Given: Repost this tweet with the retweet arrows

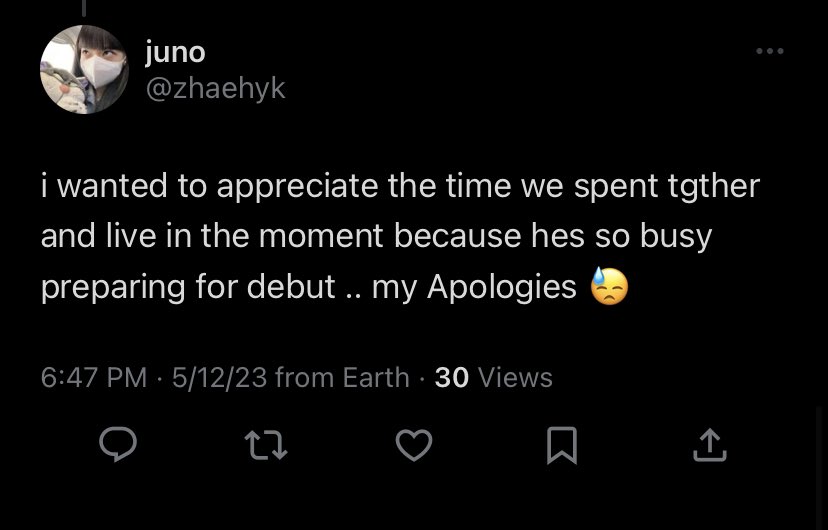Looking at the screenshot, I should (x=266, y=445).
